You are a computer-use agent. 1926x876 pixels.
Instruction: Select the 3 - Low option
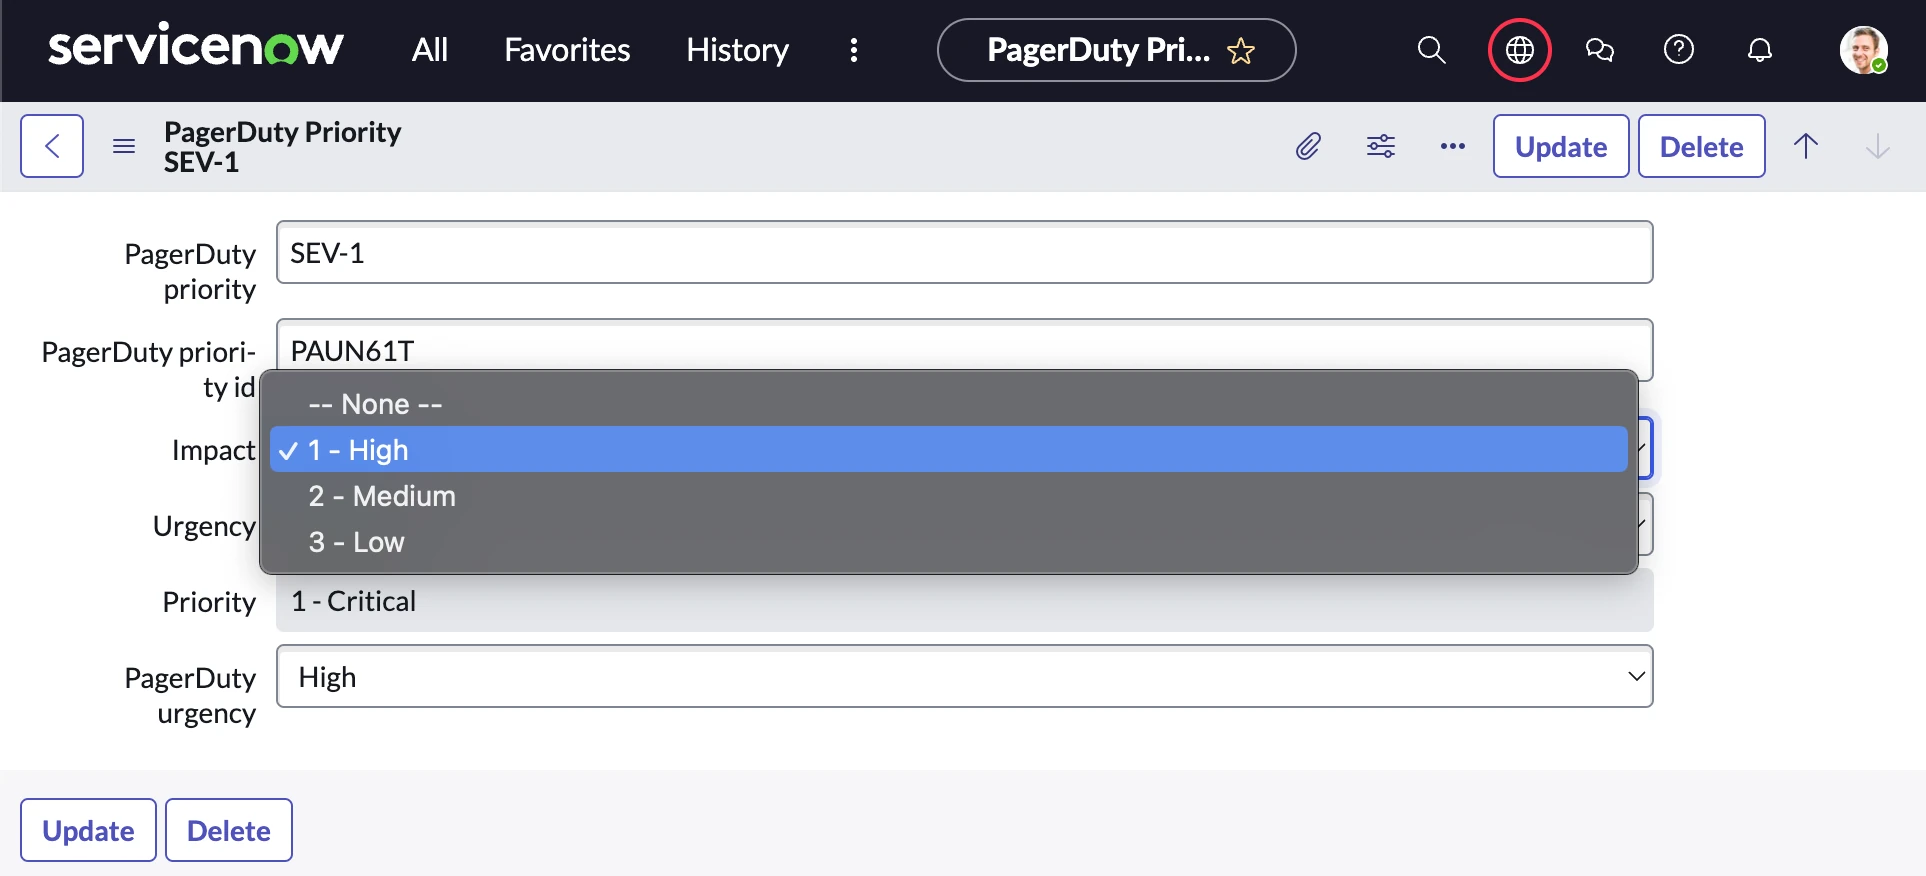point(948,542)
